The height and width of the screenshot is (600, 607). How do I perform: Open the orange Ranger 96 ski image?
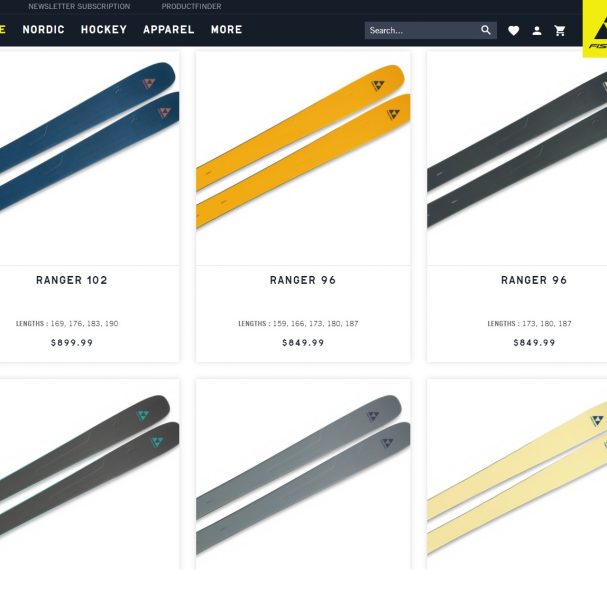(303, 158)
